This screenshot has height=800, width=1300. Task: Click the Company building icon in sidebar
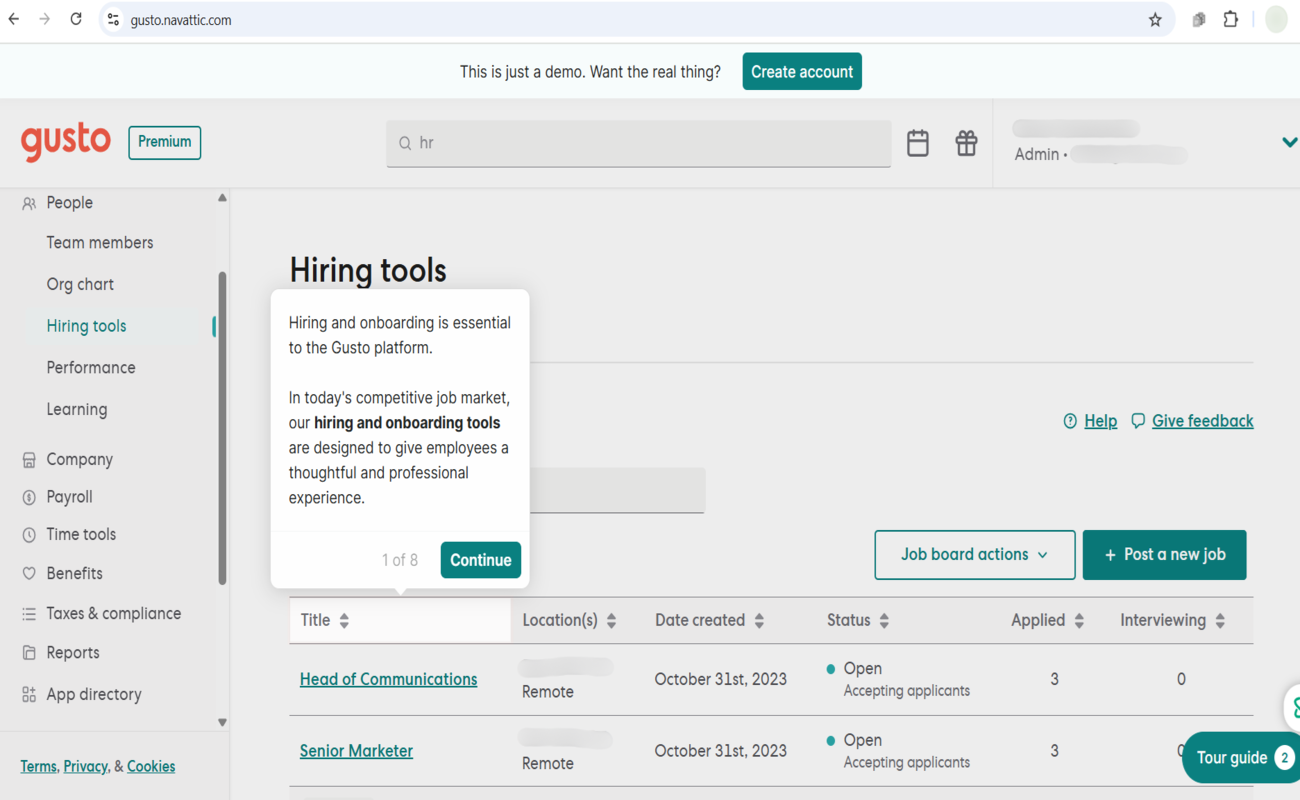[x=29, y=460]
